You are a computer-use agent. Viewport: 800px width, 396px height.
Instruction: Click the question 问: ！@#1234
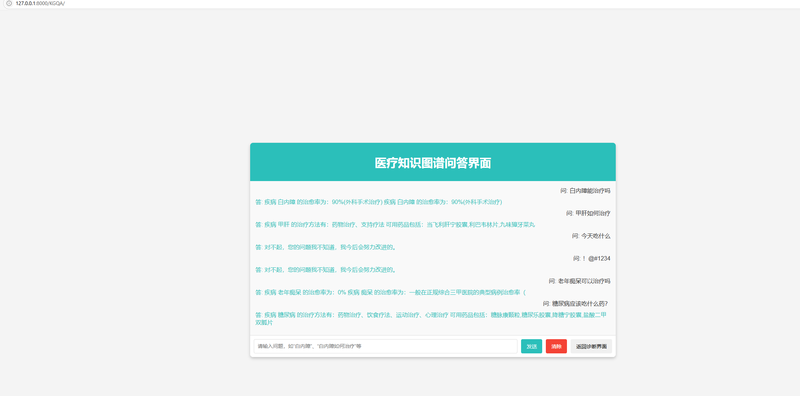point(591,258)
